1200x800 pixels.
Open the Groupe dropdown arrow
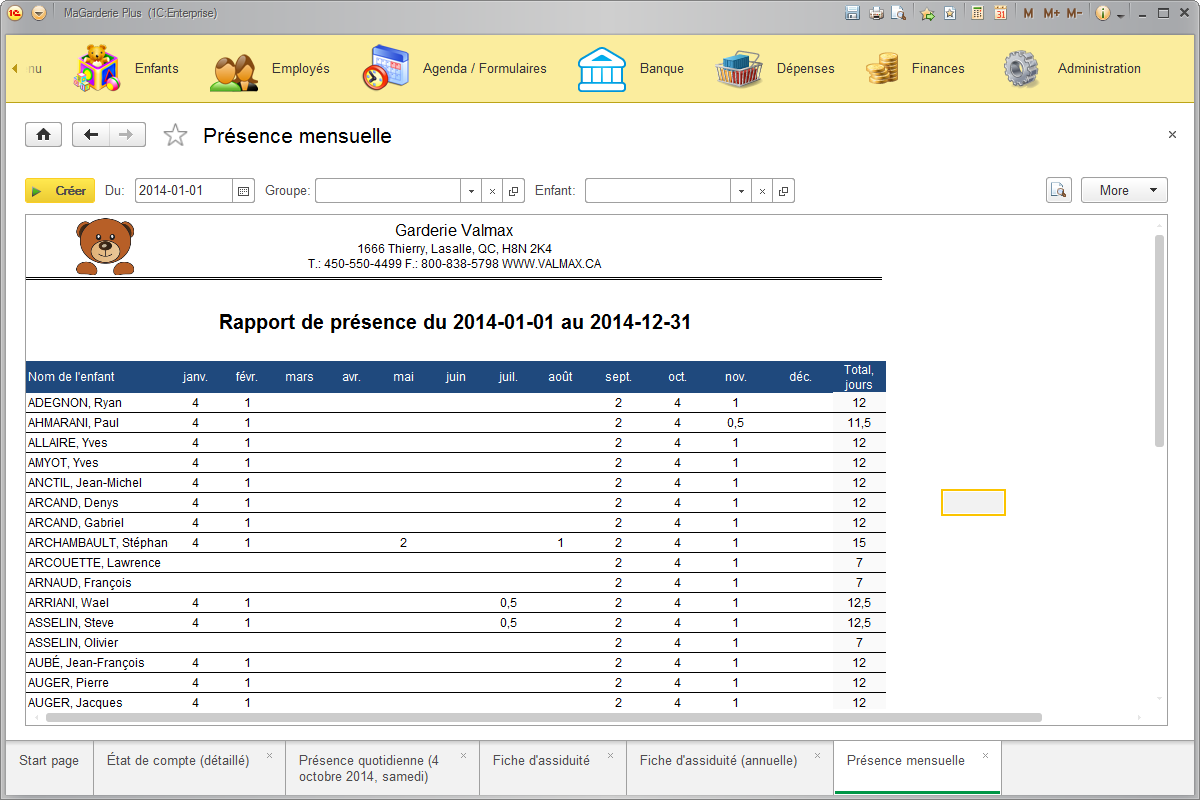[470, 190]
